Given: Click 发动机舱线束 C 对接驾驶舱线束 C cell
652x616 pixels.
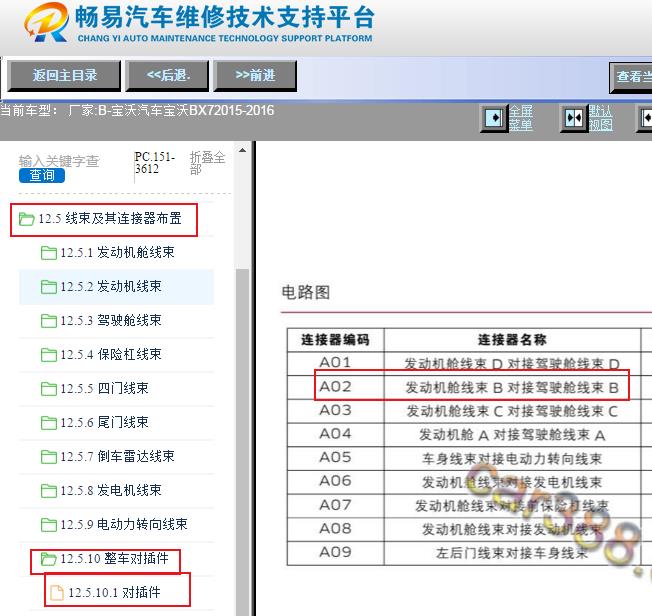Looking at the screenshot, I should pyautogui.click(x=512, y=411).
